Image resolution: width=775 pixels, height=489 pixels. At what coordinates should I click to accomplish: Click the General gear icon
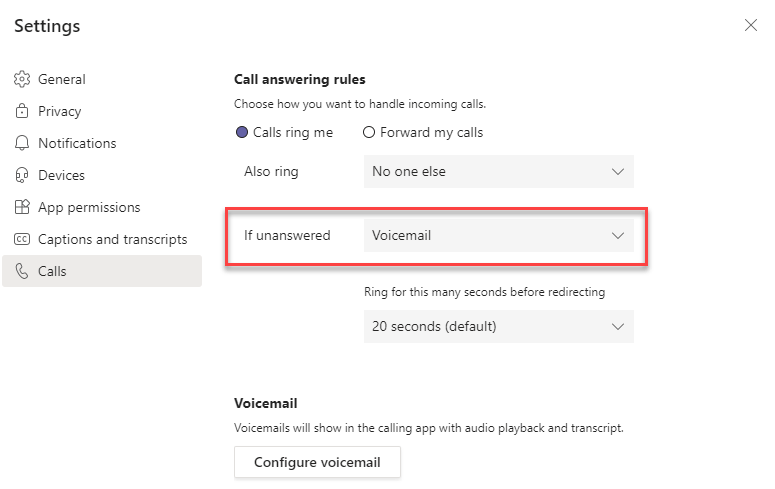[21, 80]
